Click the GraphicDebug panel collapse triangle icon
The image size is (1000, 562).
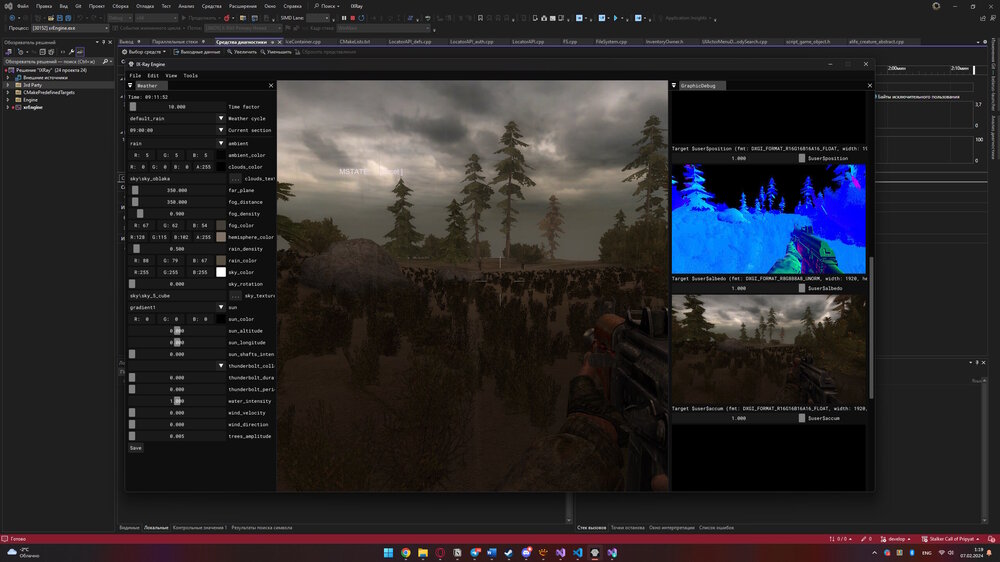coord(674,85)
